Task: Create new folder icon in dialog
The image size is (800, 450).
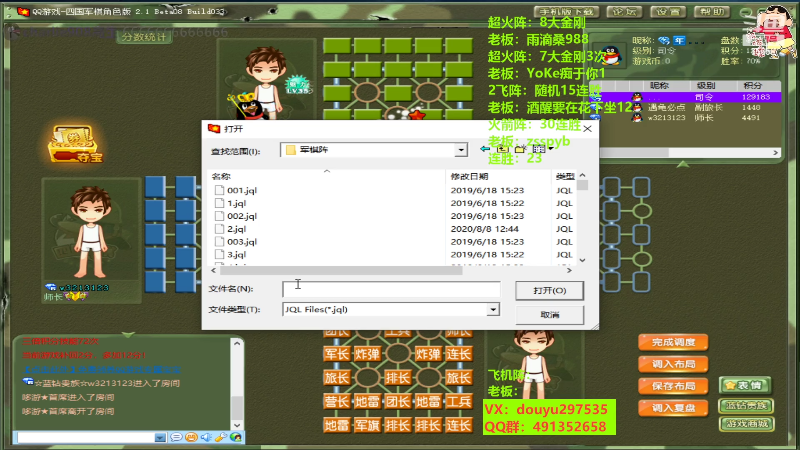Action: [x=520, y=149]
